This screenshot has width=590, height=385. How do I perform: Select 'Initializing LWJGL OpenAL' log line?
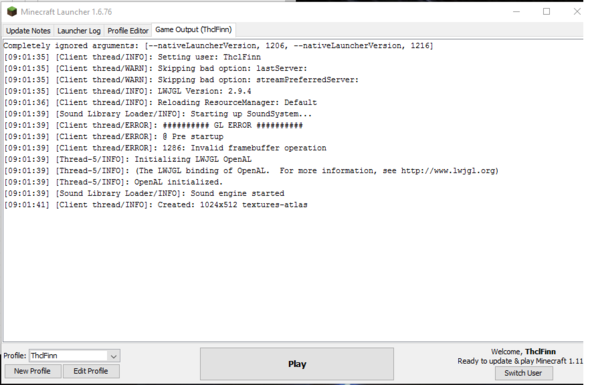tap(128, 159)
